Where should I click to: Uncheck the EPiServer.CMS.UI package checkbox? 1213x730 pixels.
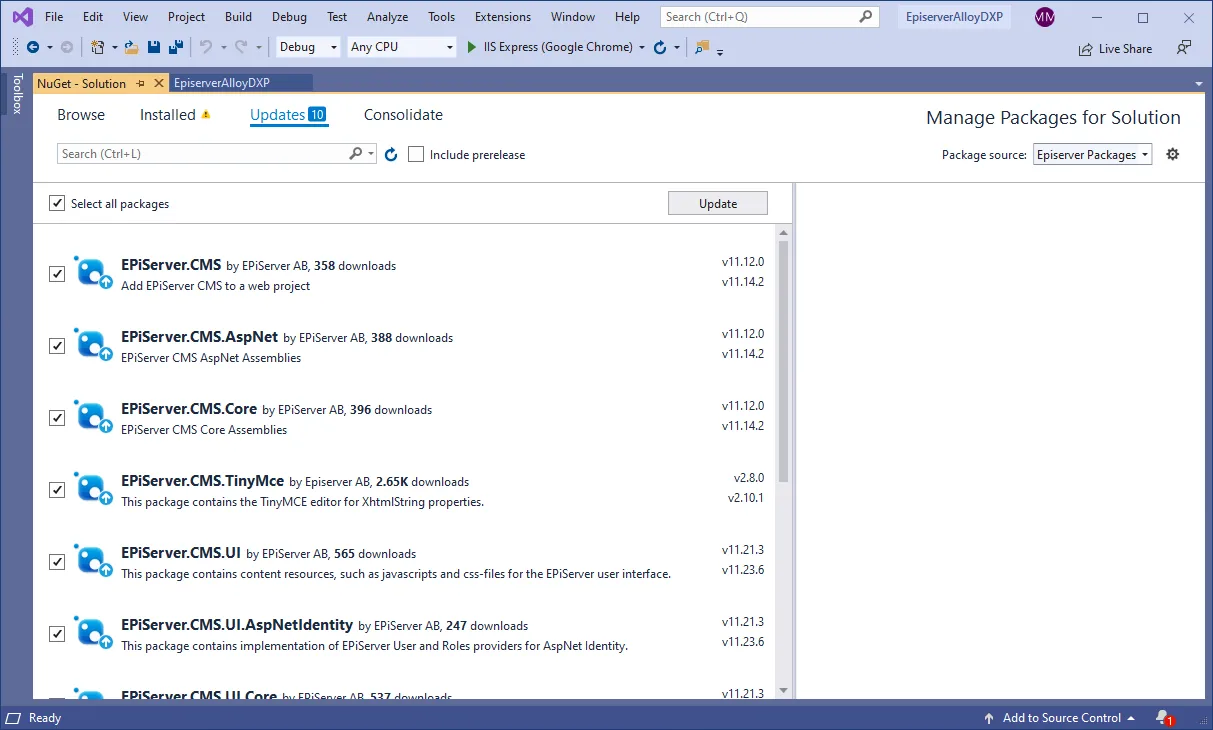pos(57,561)
